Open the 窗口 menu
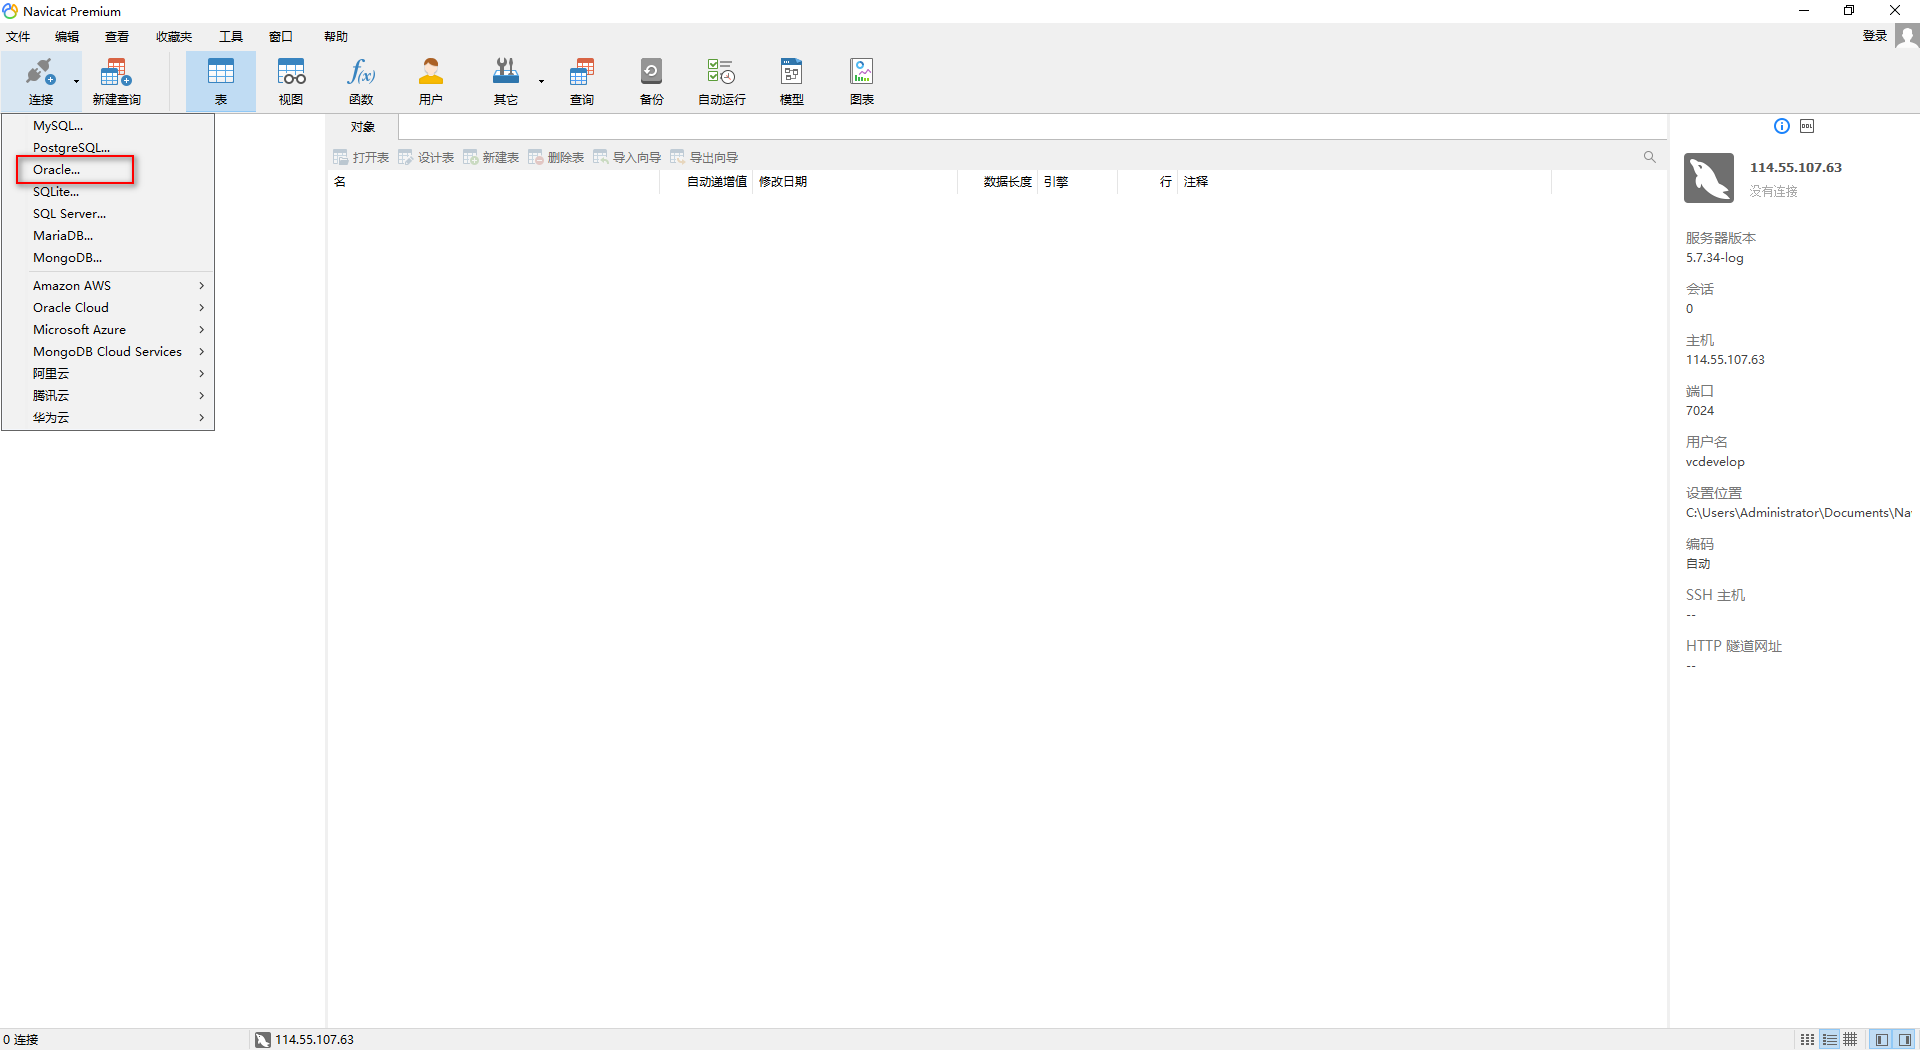 (x=281, y=37)
